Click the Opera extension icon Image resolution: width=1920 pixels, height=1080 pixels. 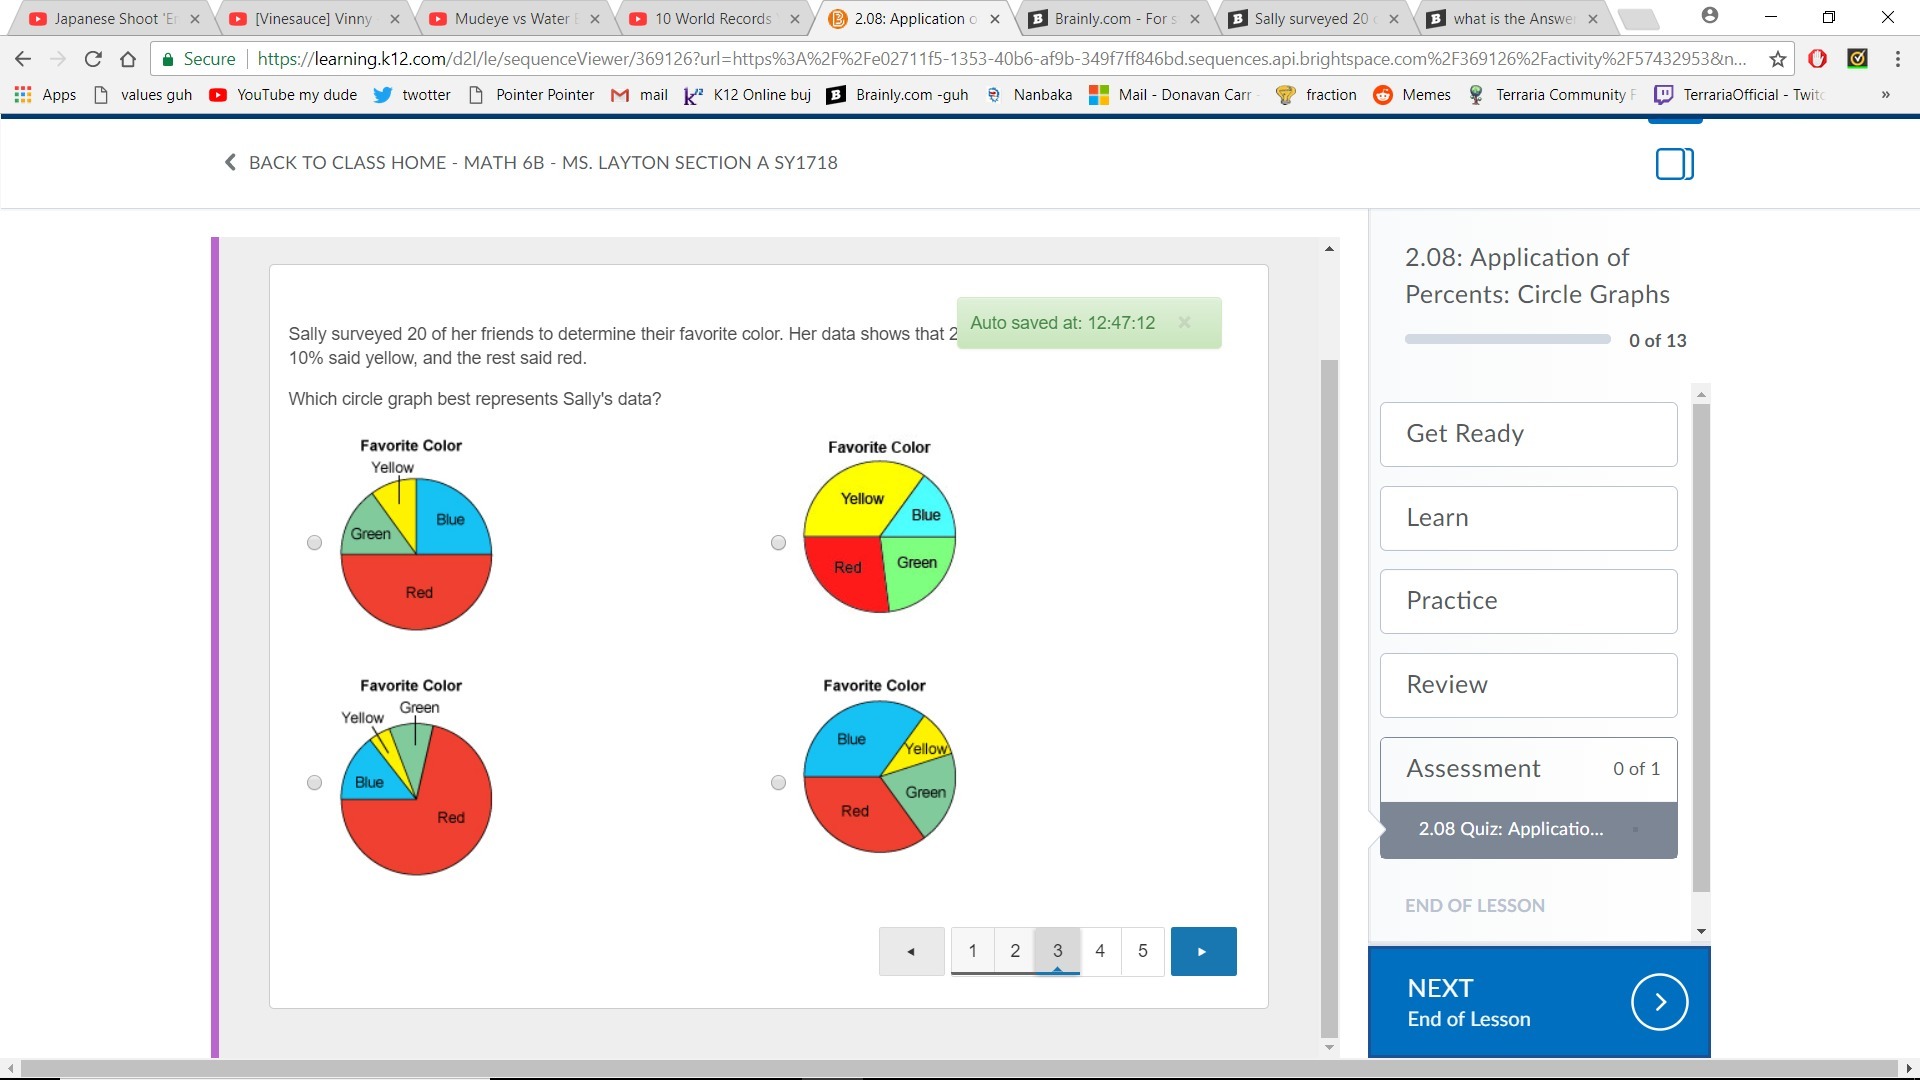(x=1817, y=59)
